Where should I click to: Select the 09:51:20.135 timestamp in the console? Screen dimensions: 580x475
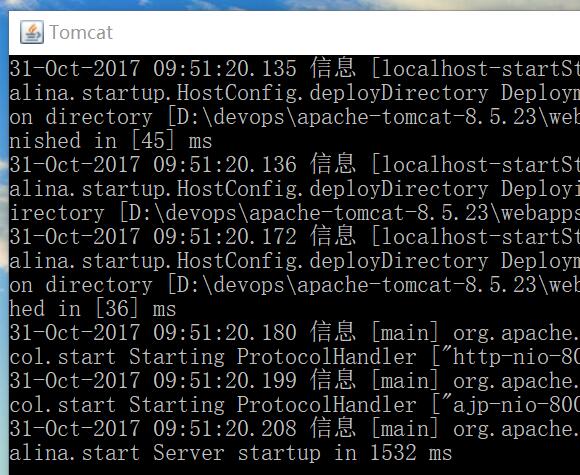click(x=225, y=69)
